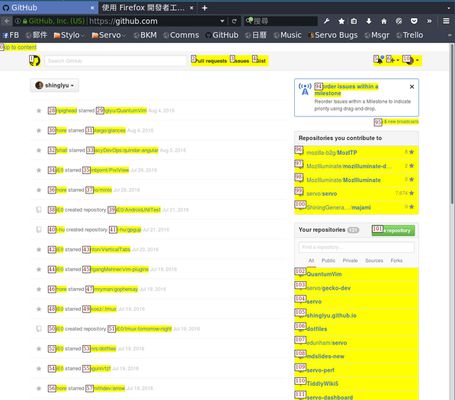Image resolution: width=455 pixels, height=400 pixels.
Task: Go to Firefox home icon
Action: pos(384,21)
